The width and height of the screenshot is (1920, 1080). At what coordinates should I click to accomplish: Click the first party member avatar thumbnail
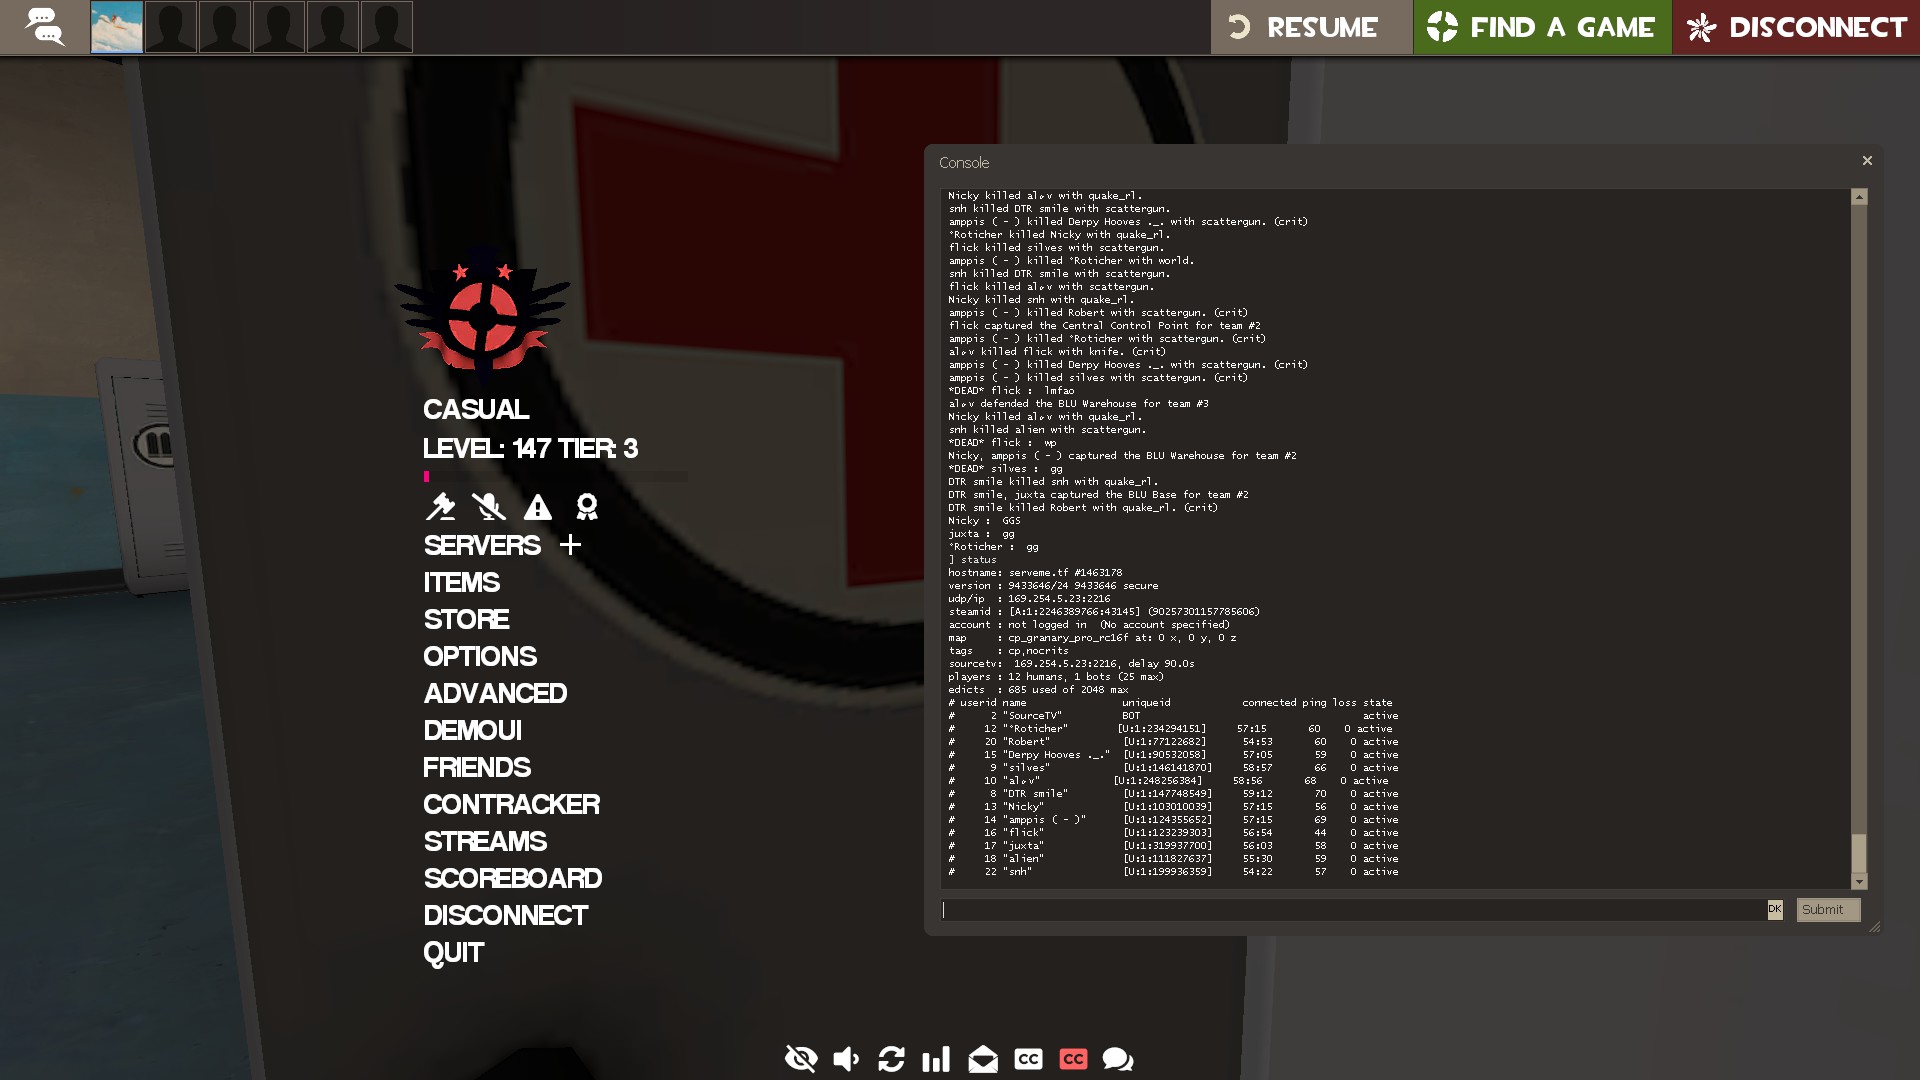click(117, 27)
